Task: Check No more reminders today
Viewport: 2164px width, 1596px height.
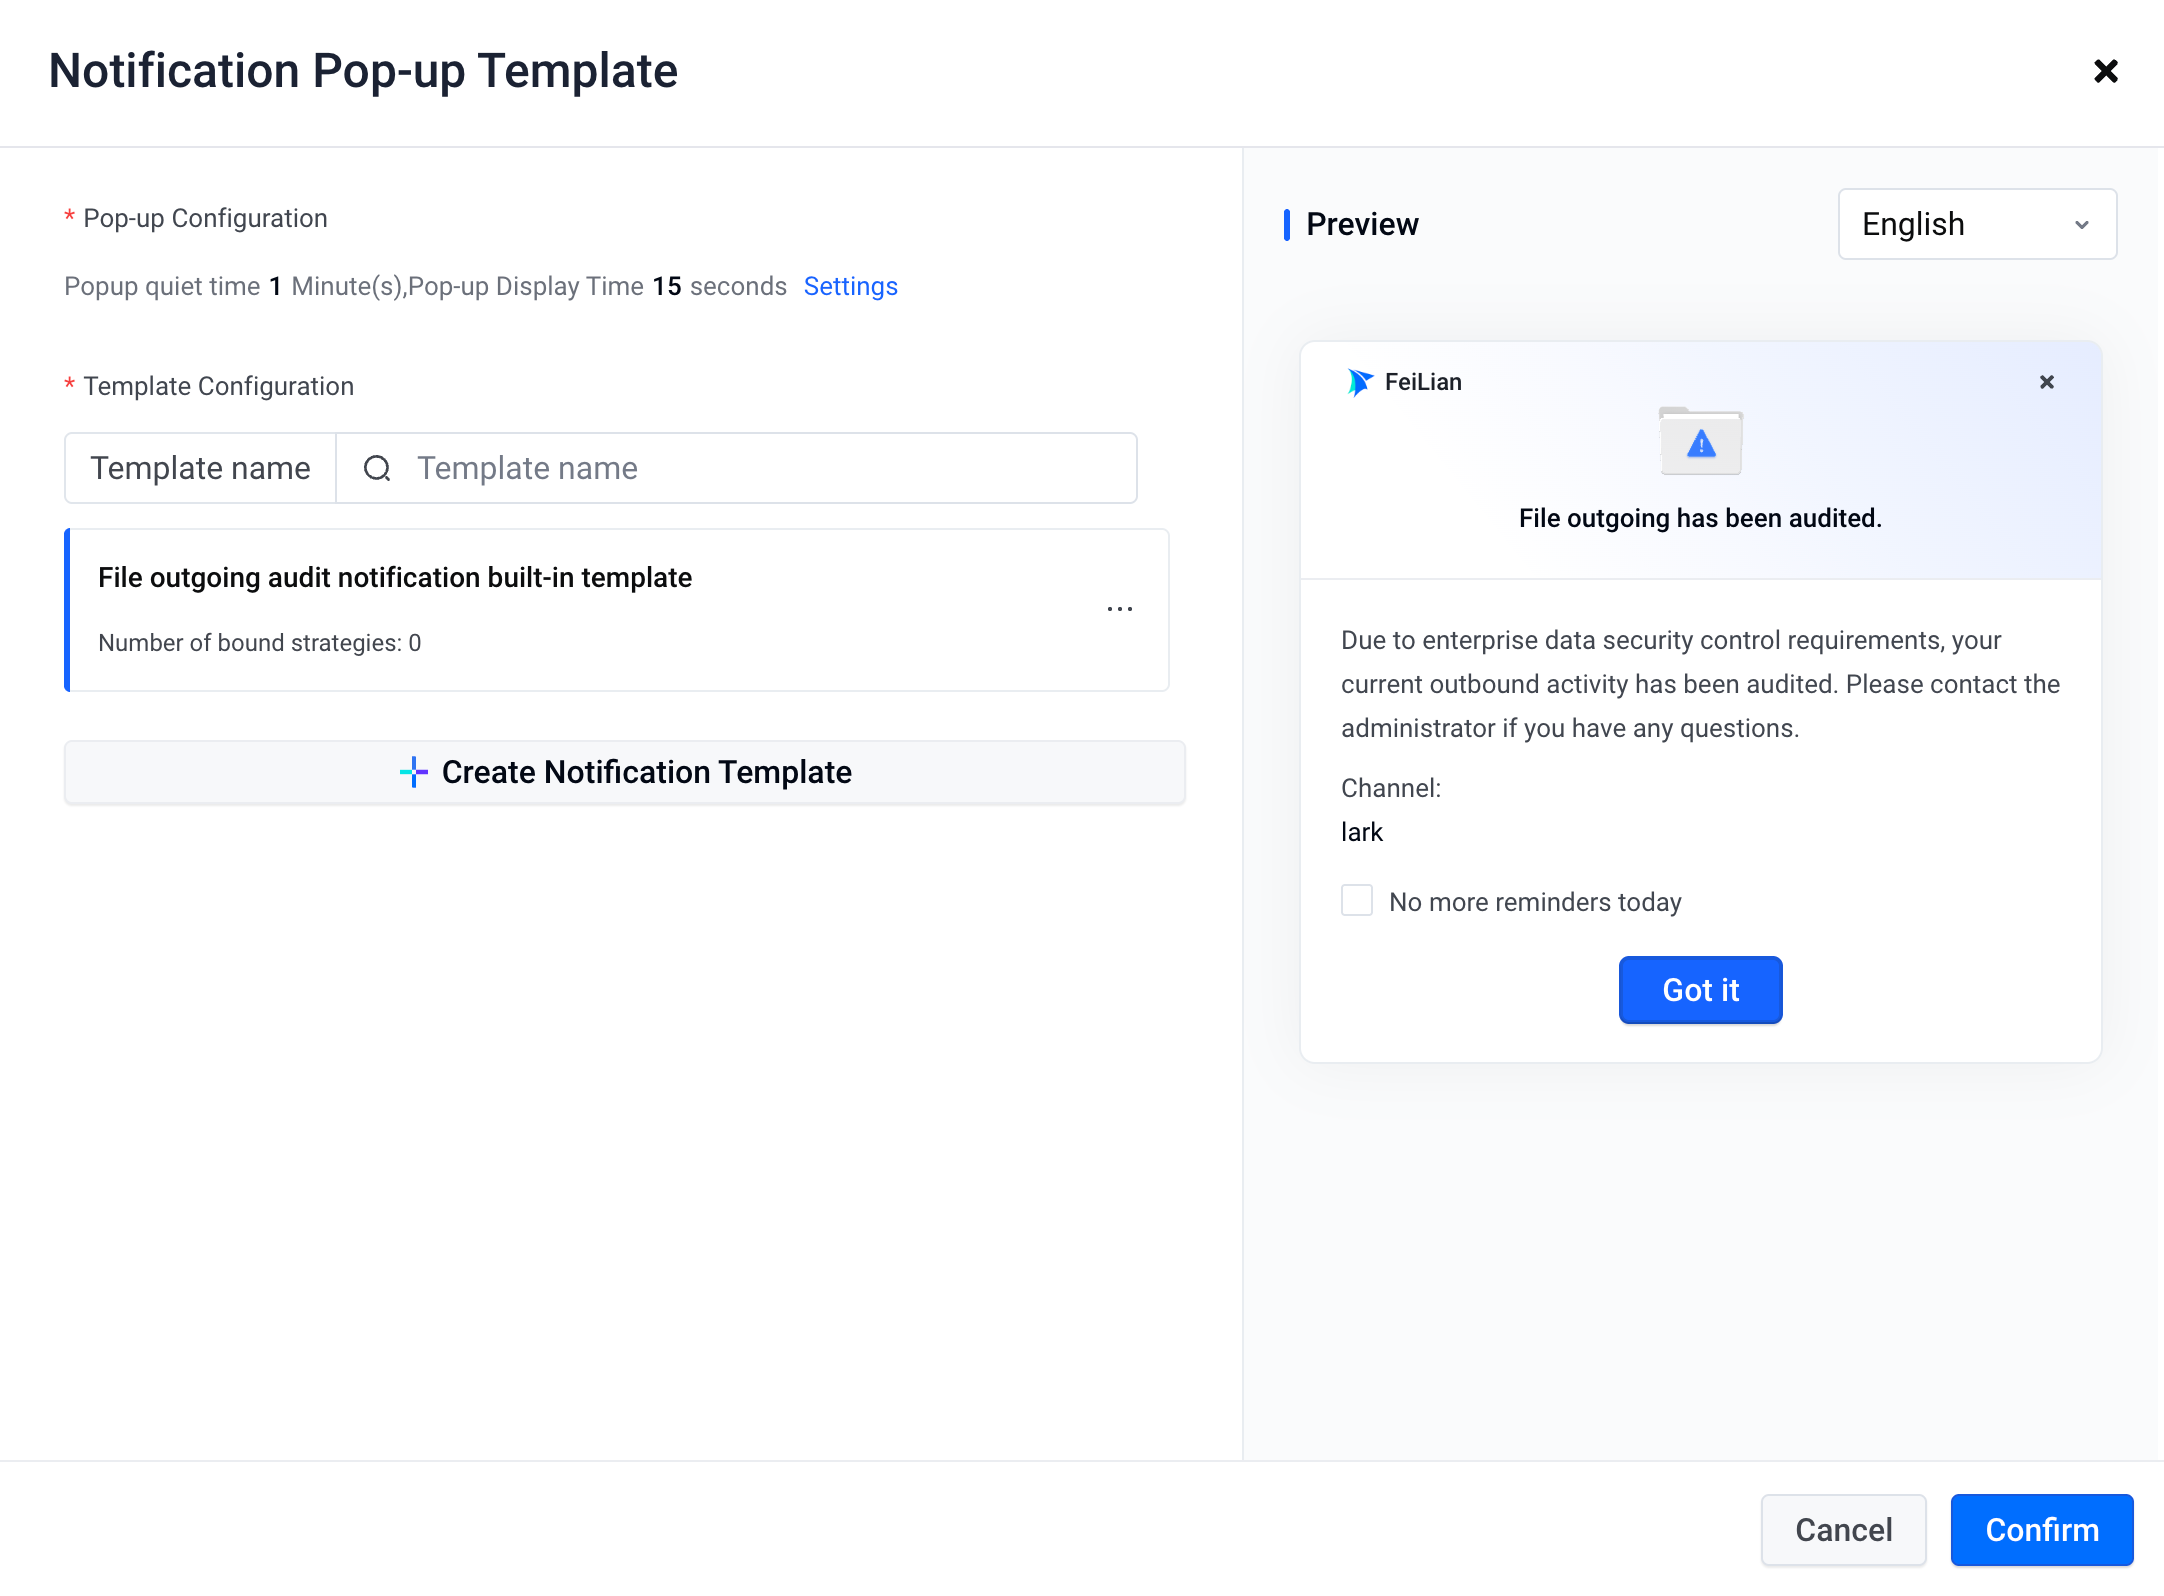Action: (1357, 900)
